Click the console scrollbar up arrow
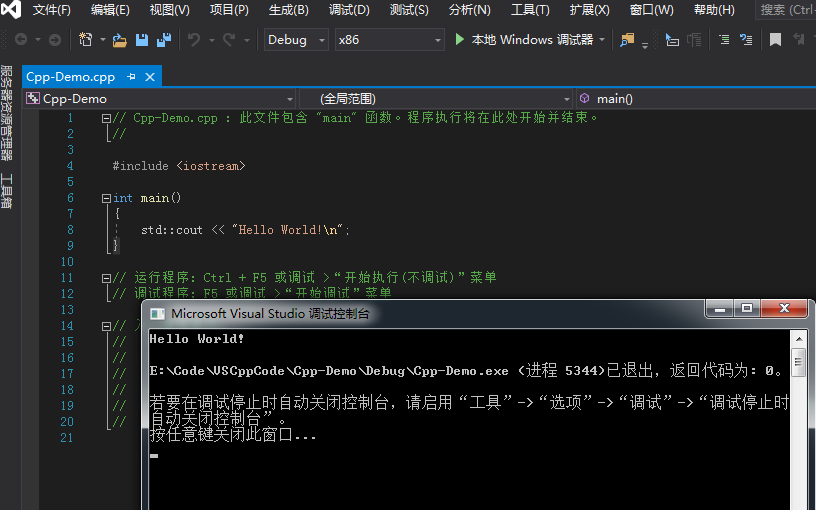816x510 pixels. (x=799, y=339)
